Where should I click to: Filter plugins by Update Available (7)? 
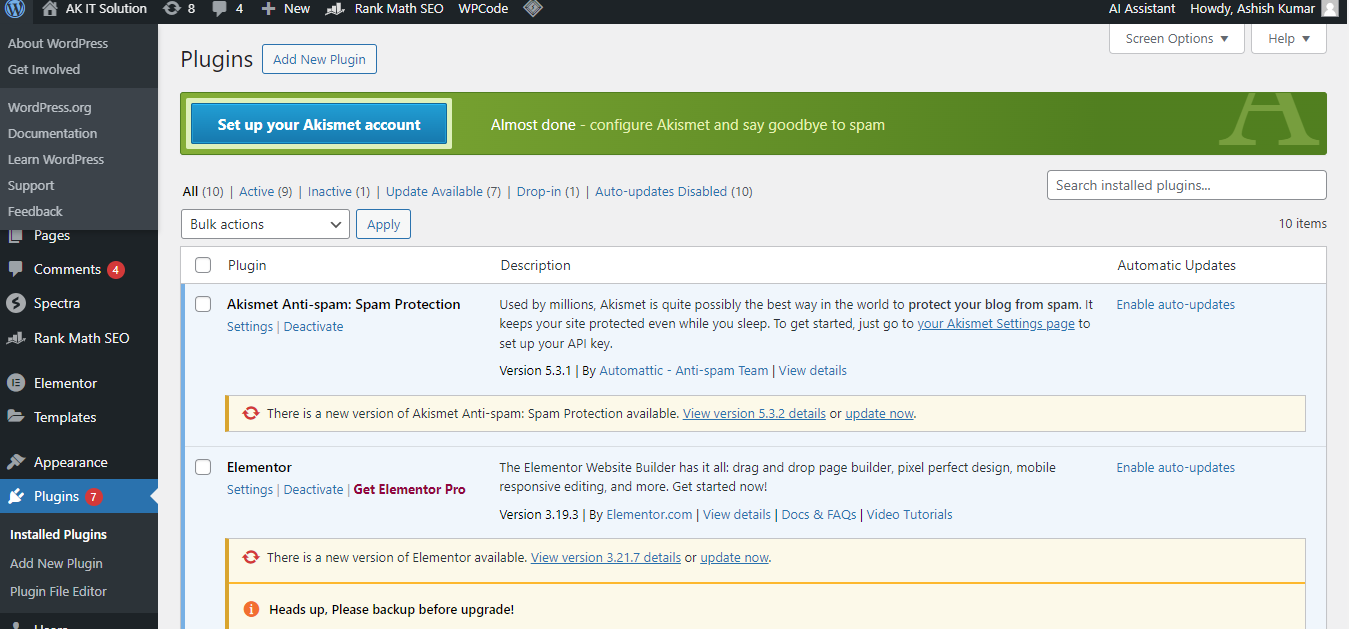click(x=443, y=191)
